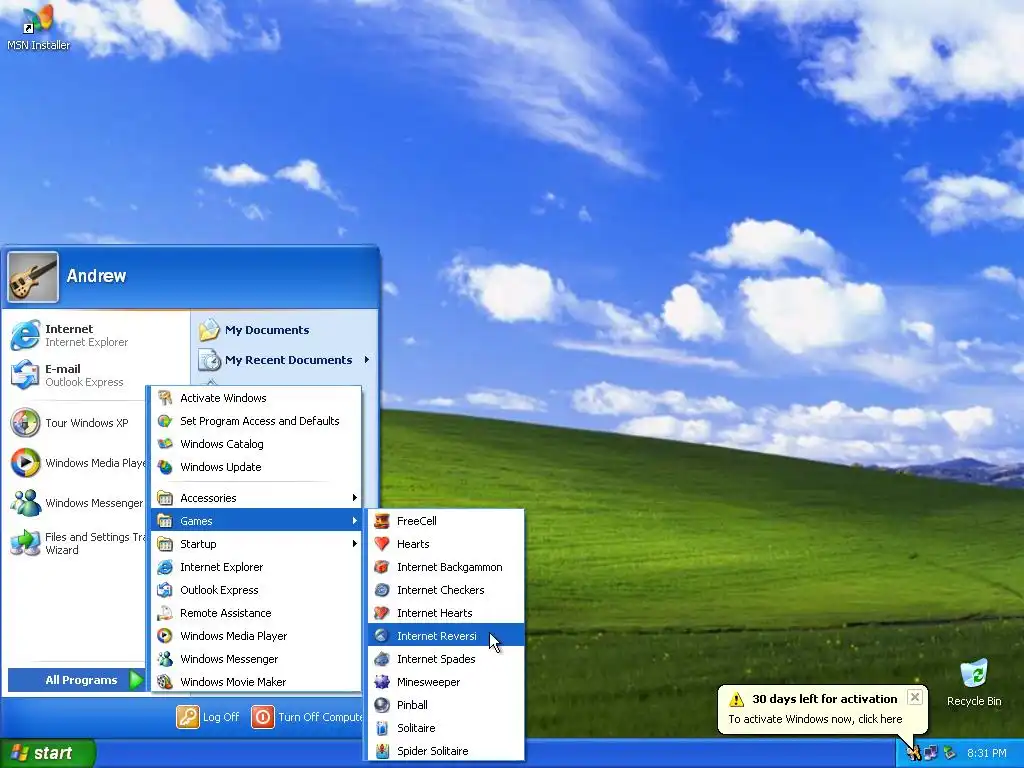This screenshot has height=768, width=1024.
Task: Click the FreeCell game icon
Action: [382, 521]
